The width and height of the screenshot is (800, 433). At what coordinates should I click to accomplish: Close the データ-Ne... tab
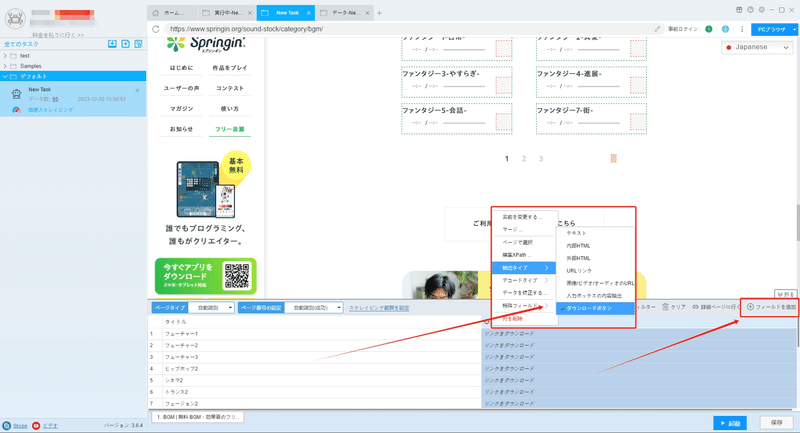pyautogui.click(x=367, y=13)
